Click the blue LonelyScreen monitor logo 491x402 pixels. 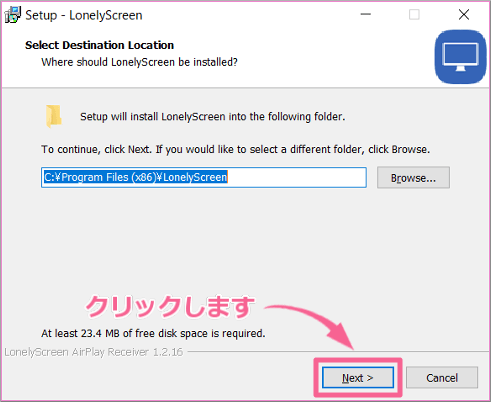460,57
